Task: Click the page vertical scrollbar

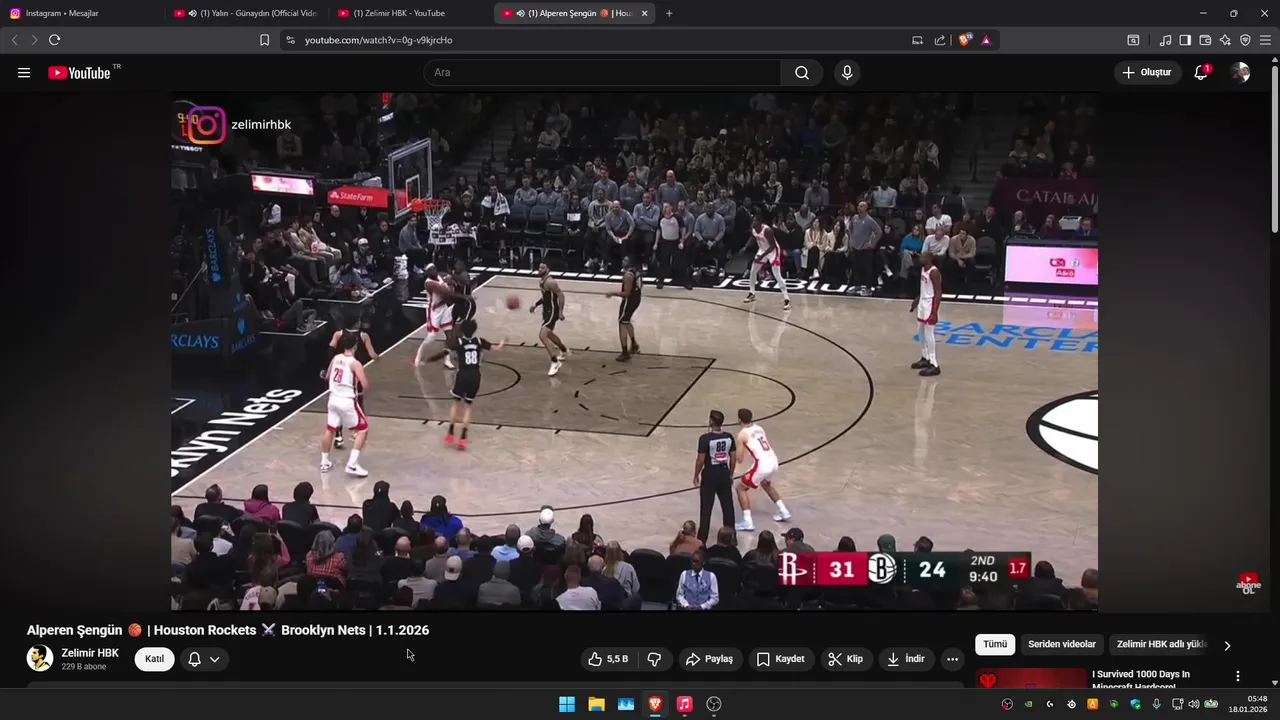Action: [x=1274, y=150]
